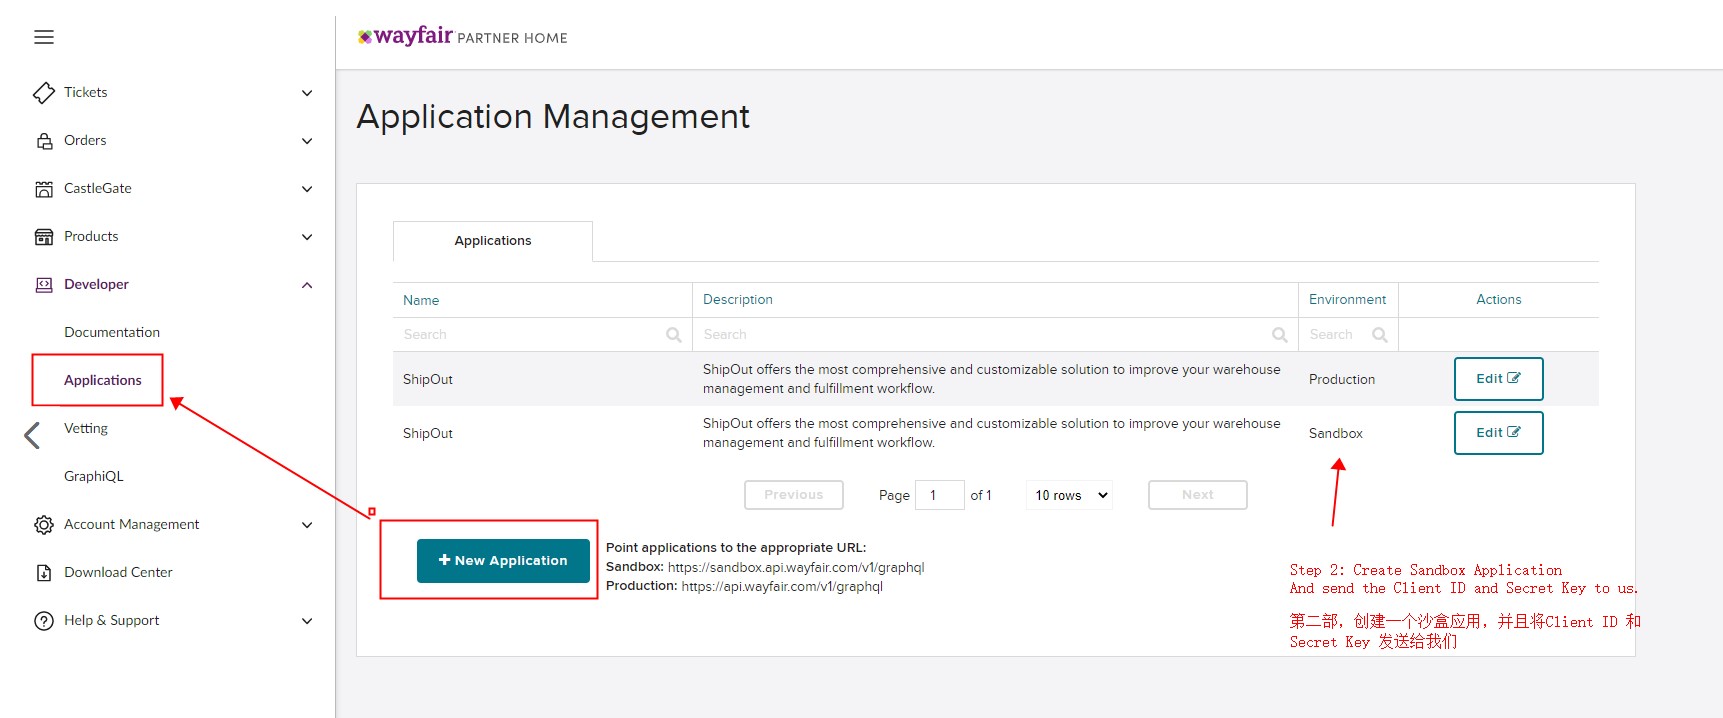Expand the Help & Support chevron
1723x718 pixels.
pyautogui.click(x=307, y=621)
